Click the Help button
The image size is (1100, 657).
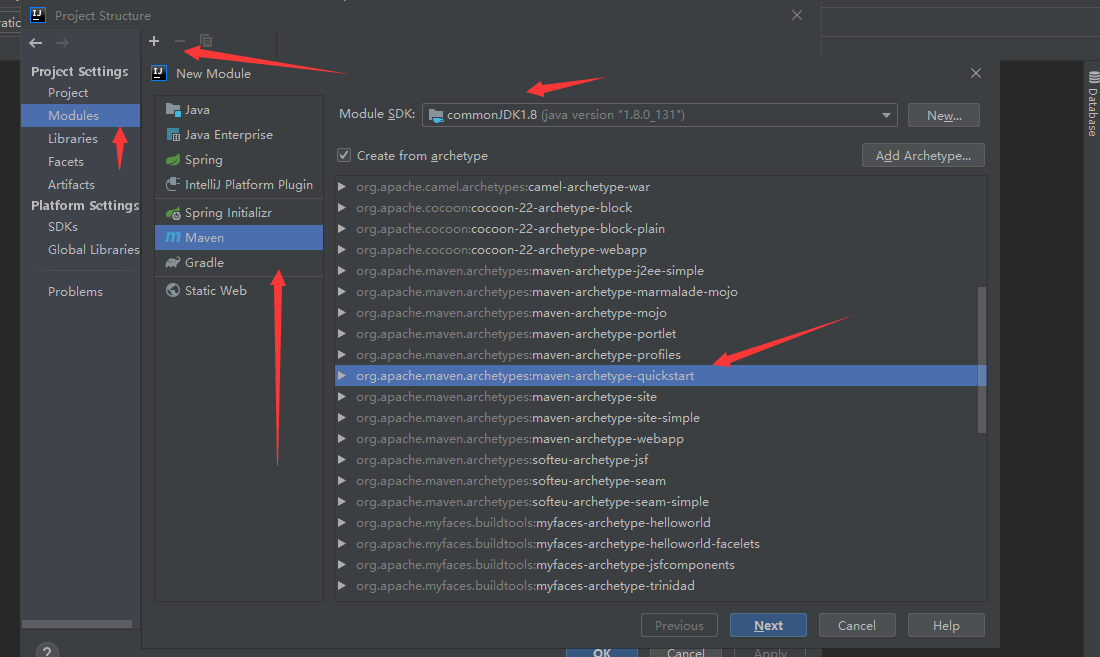(946, 625)
